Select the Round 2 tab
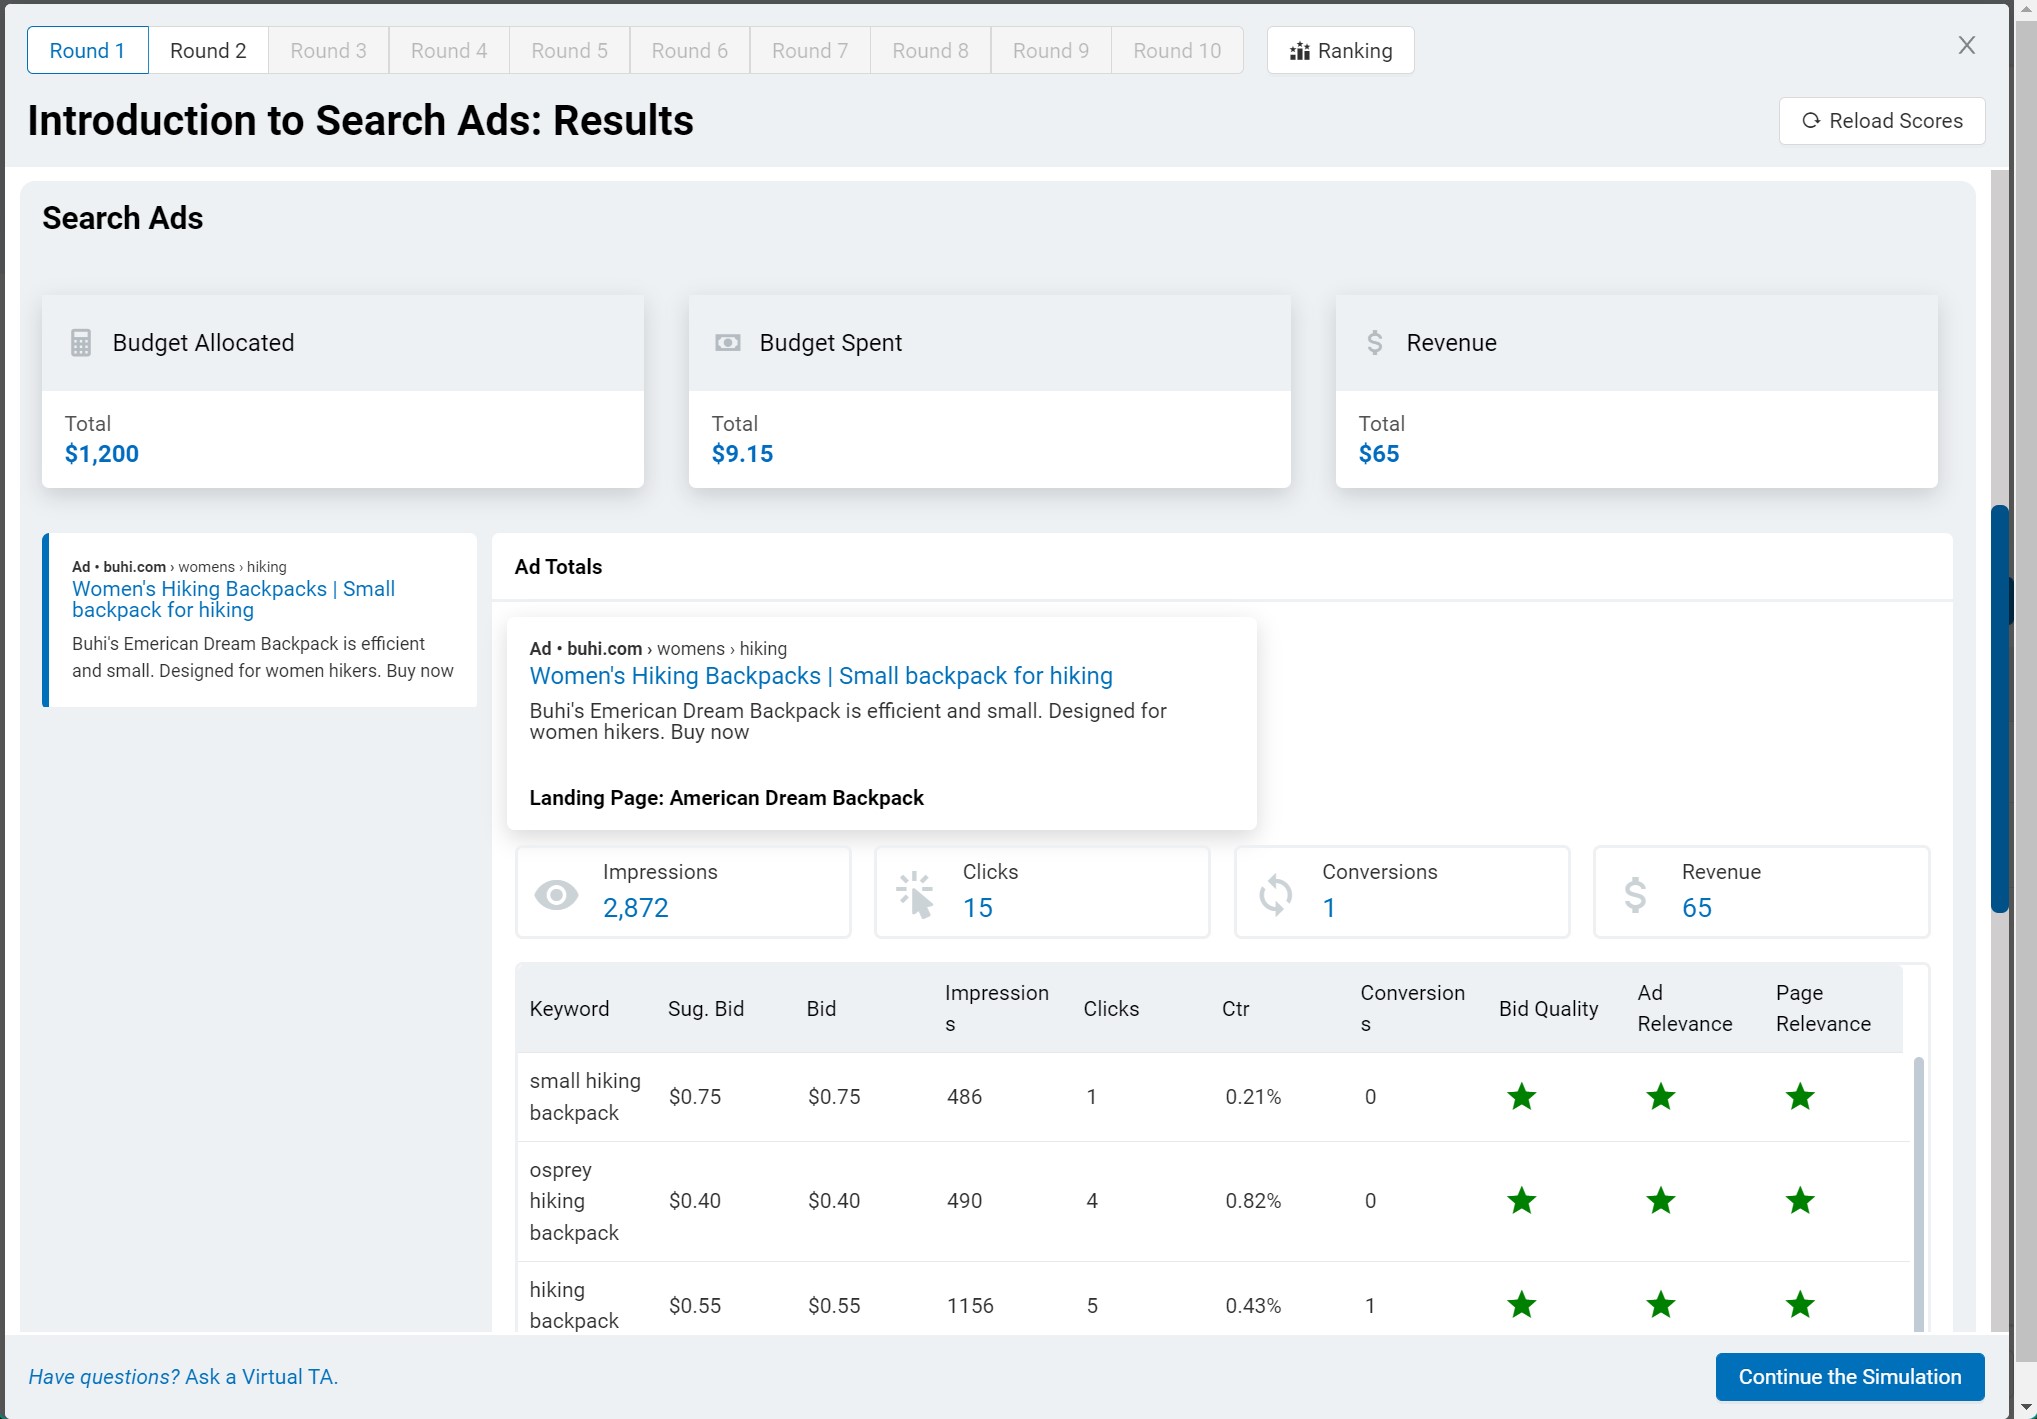The width and height of the screenshot is (2037, 1419). pyautogui.click(x=209, y=50)
